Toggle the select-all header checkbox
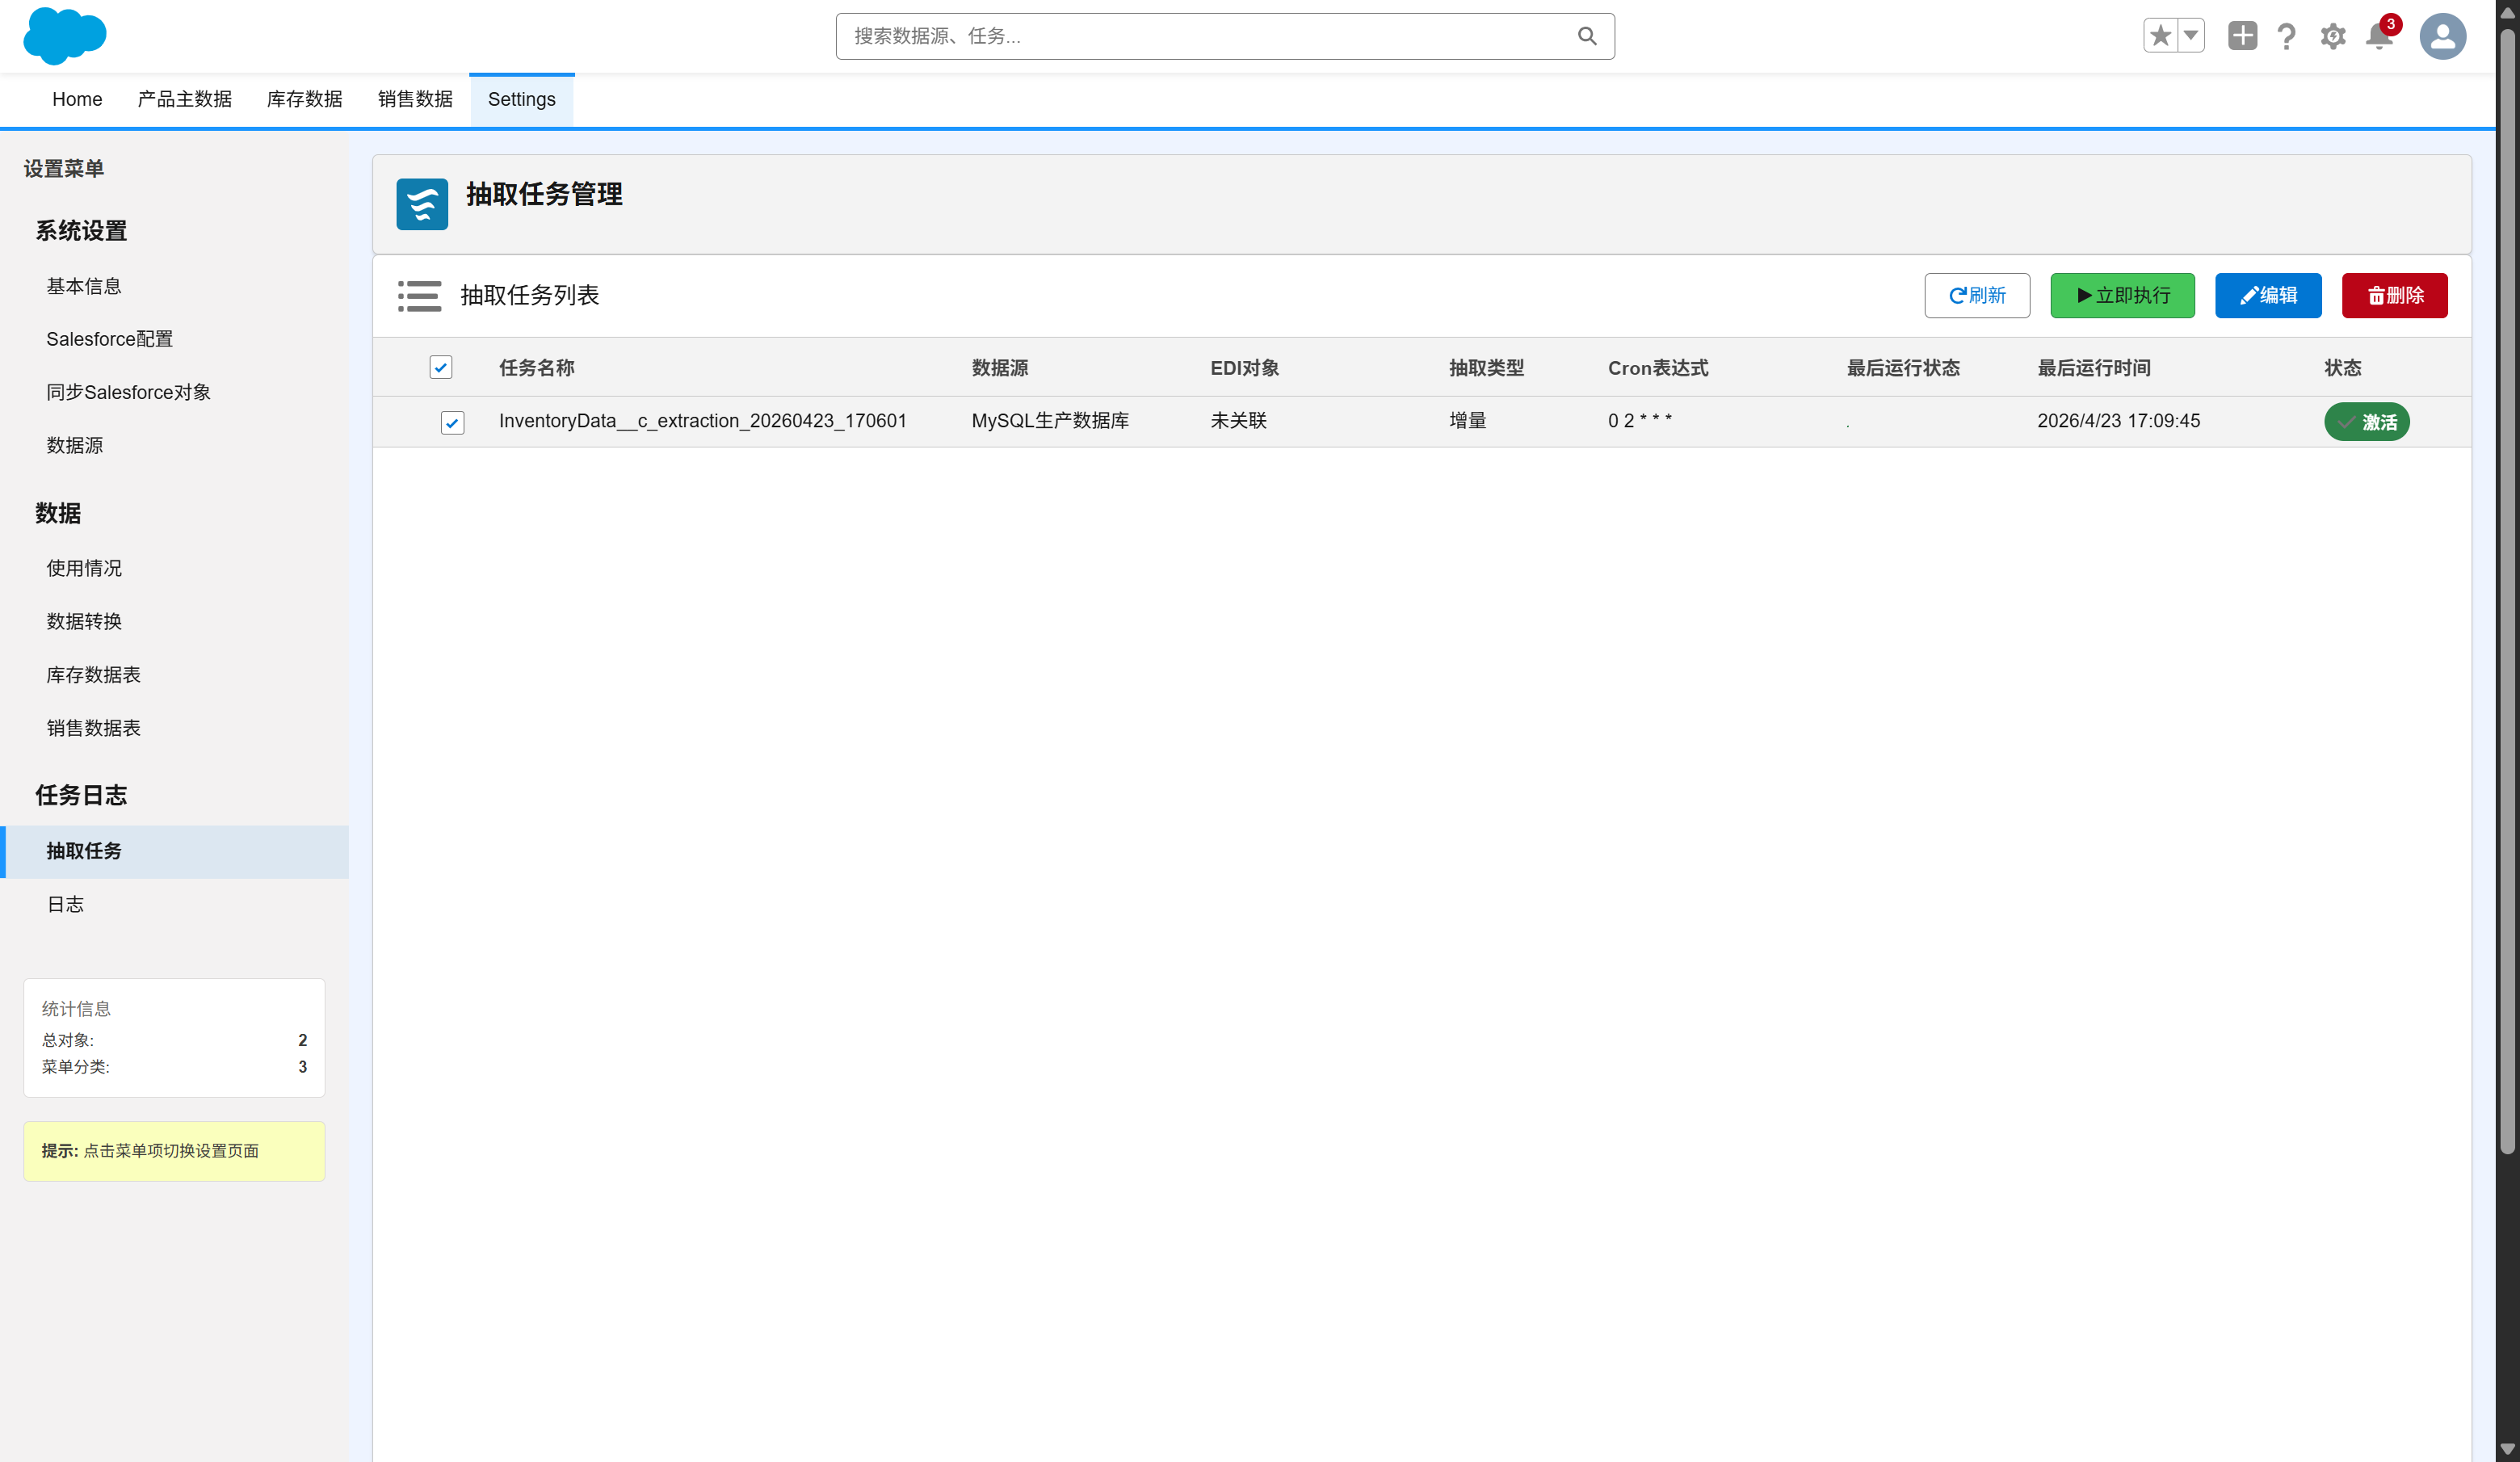 coord(441,368)
